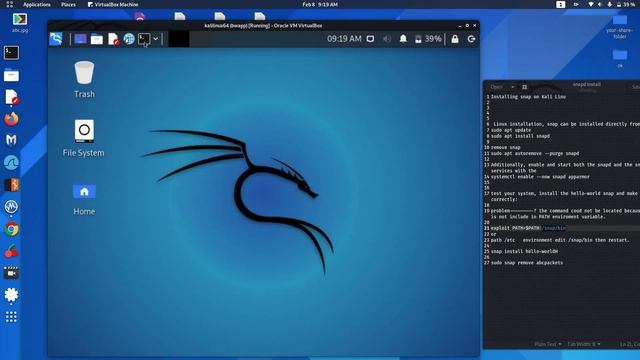640x360 pixels.
Task: Click the show desktop icon in Kali panel
Action: coord(80,39)
